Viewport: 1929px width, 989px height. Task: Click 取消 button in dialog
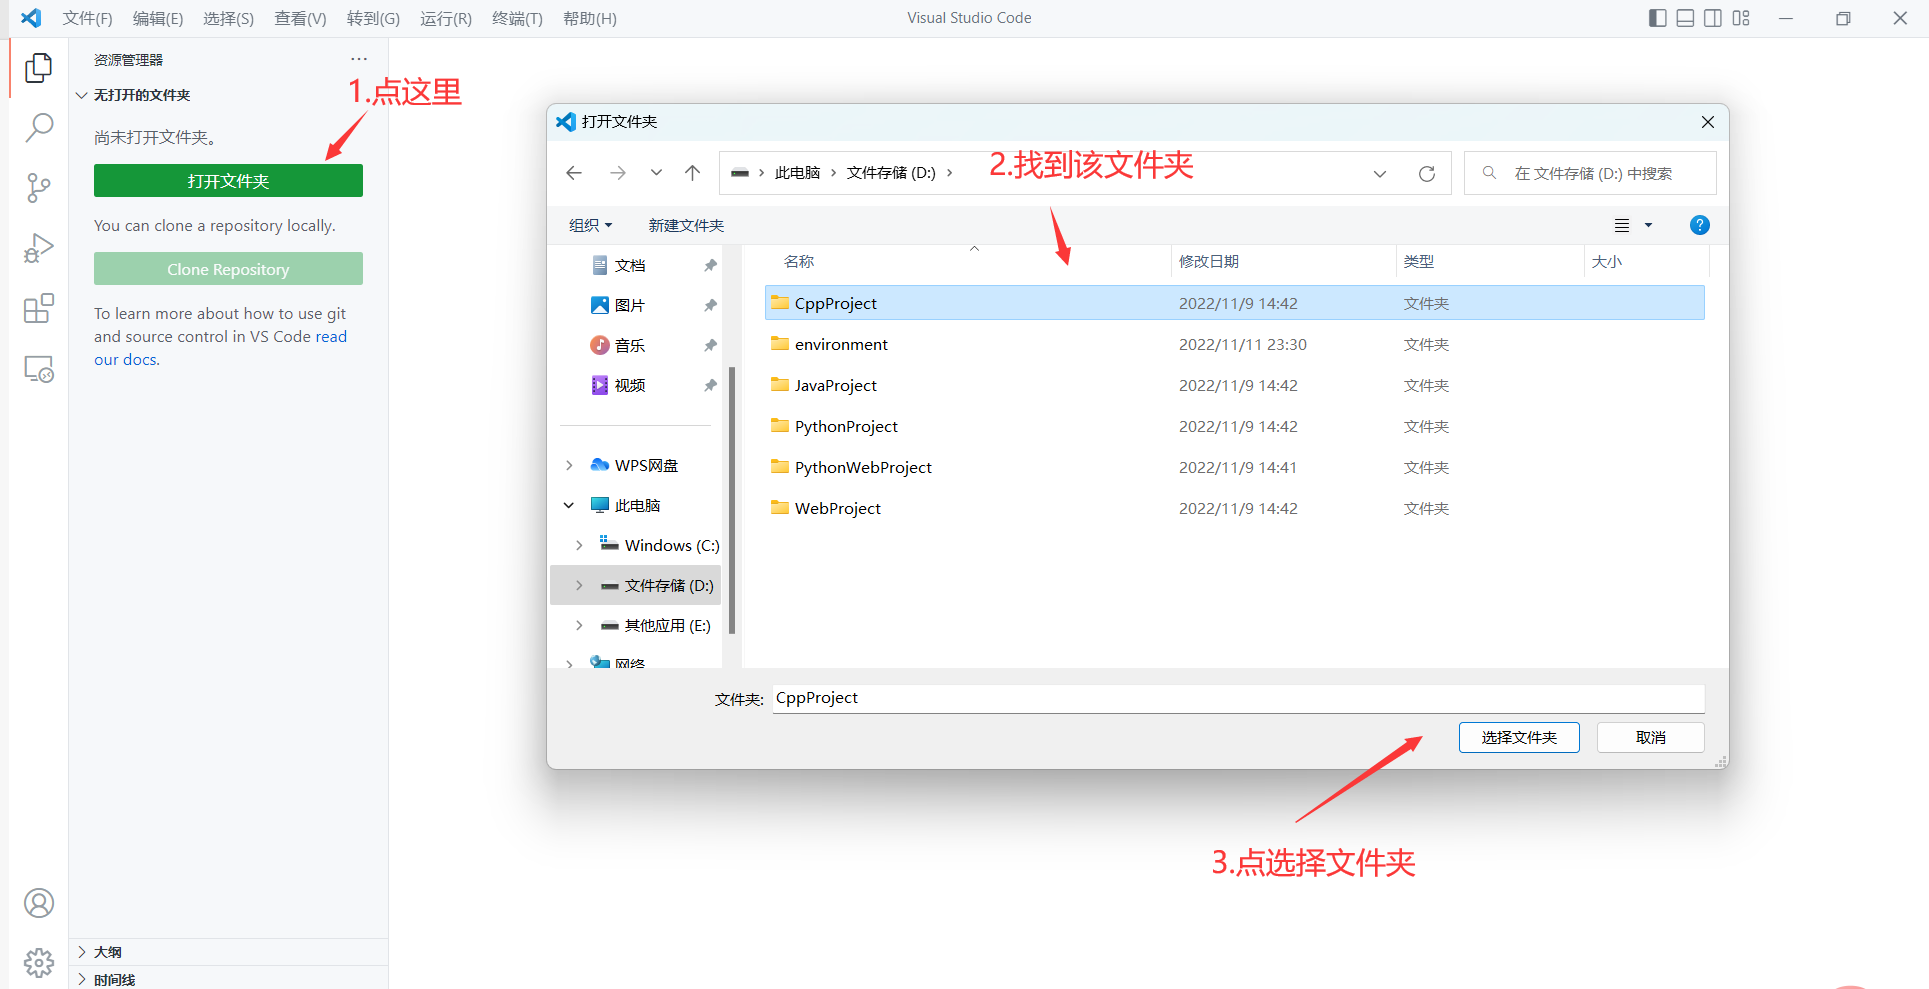point(1651,737)
